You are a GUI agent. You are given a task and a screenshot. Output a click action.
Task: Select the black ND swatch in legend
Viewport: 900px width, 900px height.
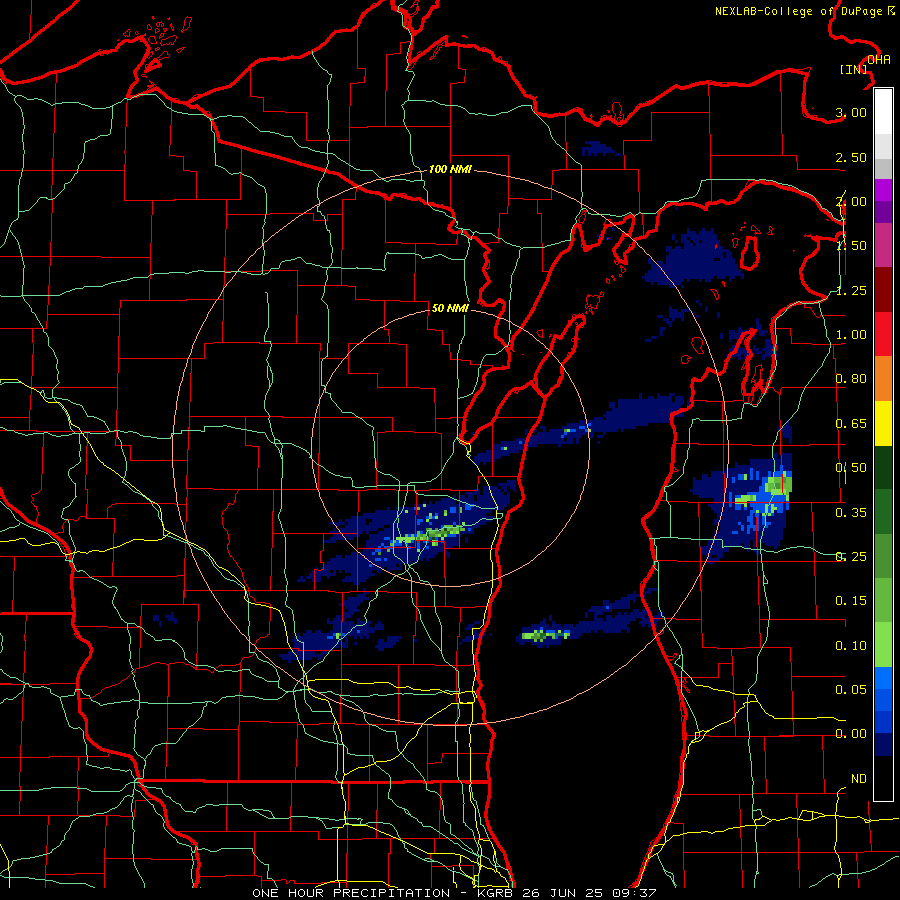[883, 778]
